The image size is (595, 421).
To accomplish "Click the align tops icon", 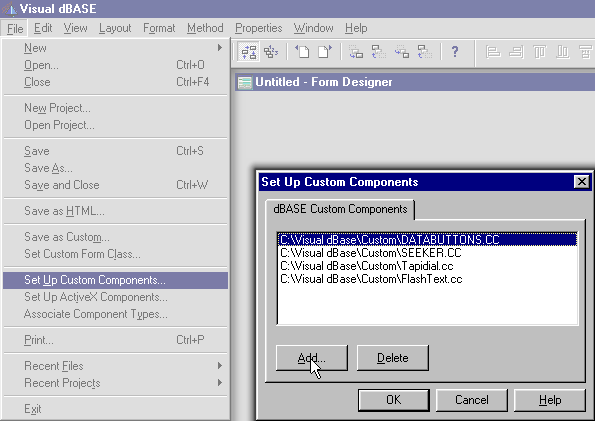I will [539, 52].
